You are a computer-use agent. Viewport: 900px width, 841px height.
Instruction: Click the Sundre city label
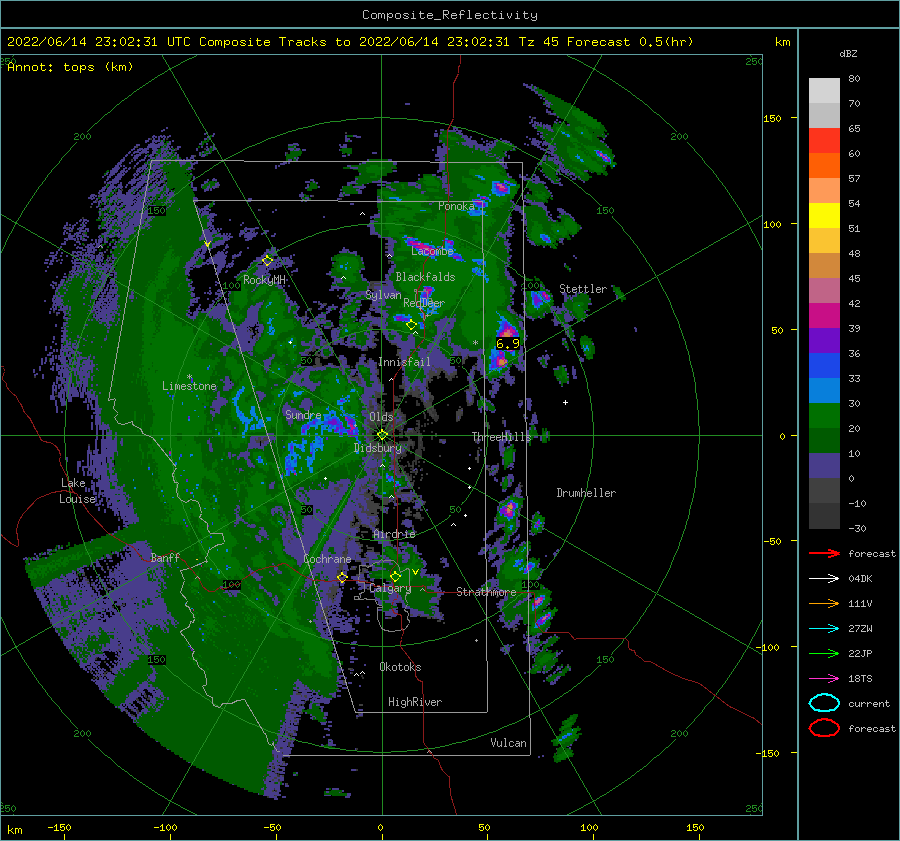pos(303,414)
